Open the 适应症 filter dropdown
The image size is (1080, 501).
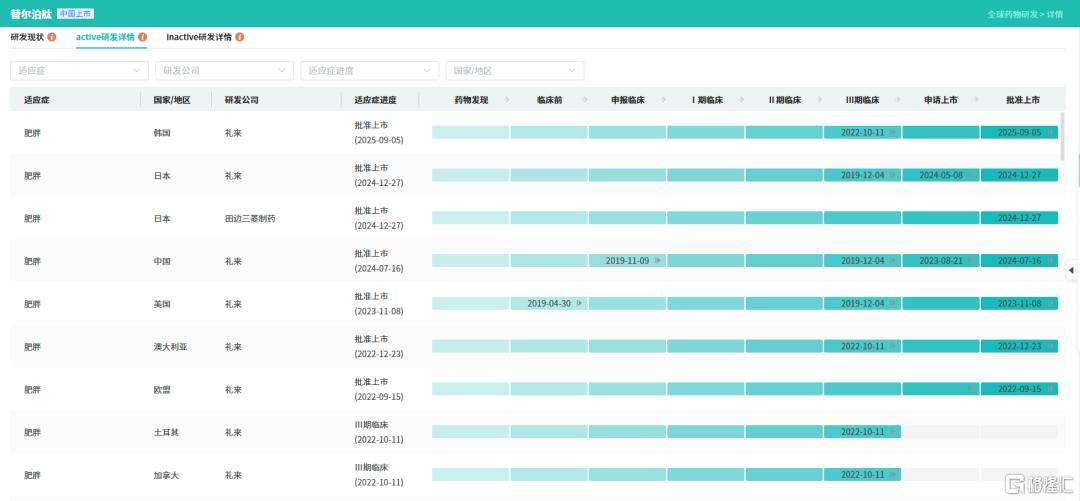click(x=79, y=71)
